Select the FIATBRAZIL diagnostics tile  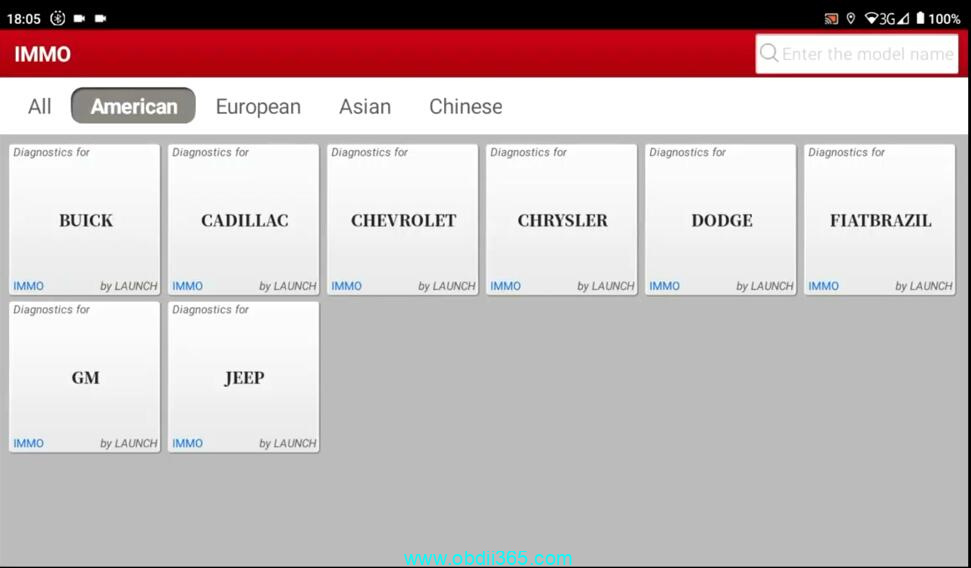pyautogui.click(x=880, y=220)
